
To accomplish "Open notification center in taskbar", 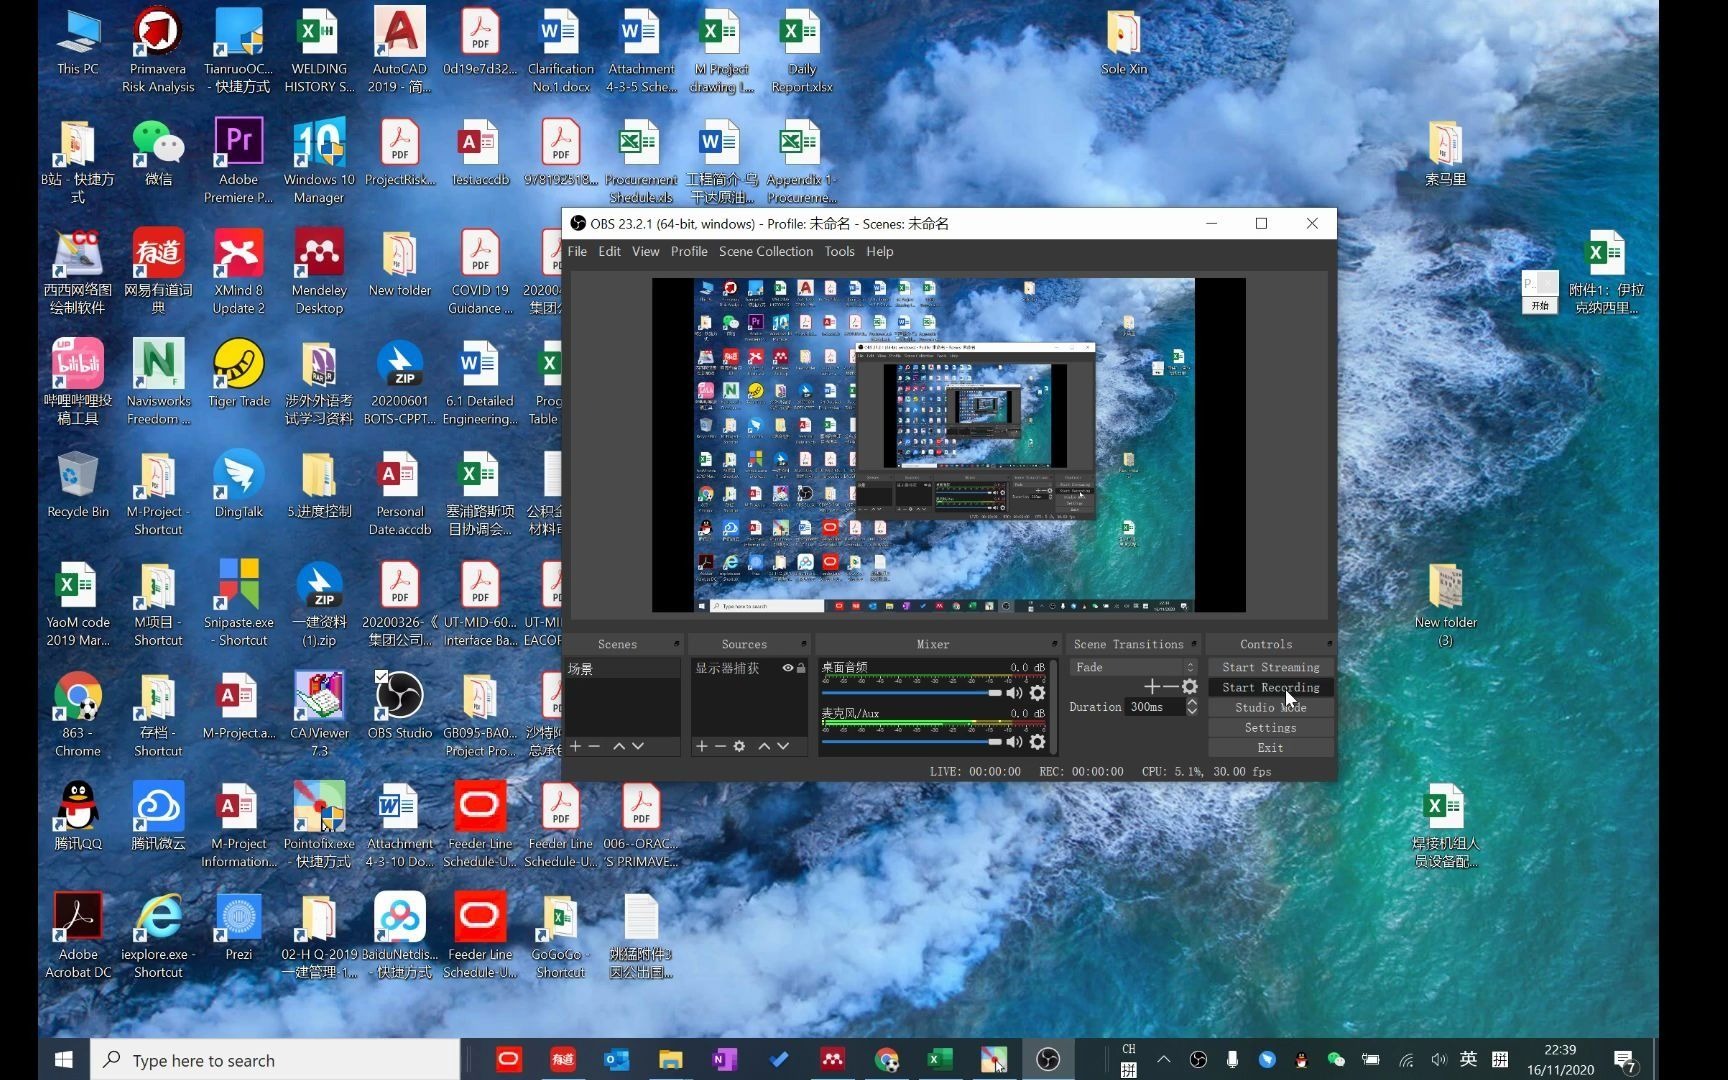I will point(1625,1060).
